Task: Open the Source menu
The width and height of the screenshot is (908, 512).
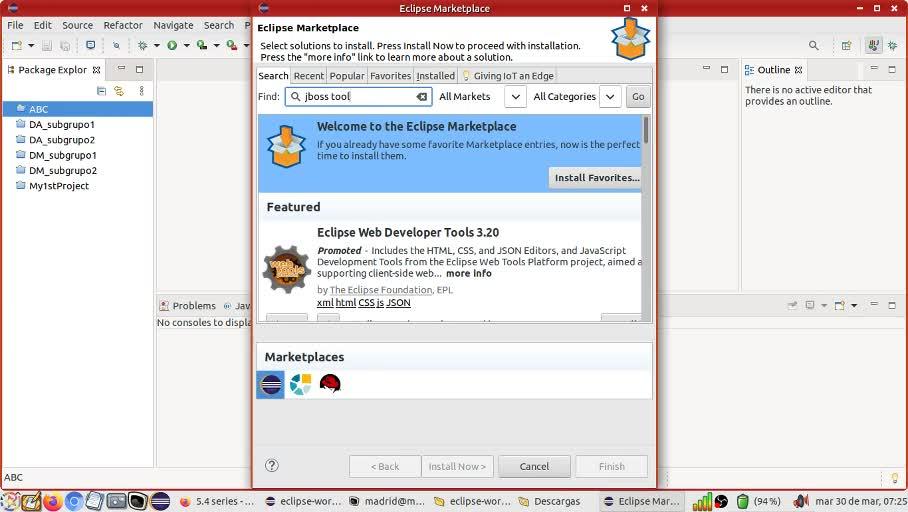Action: pyautogui.click(x=78, y=25)
